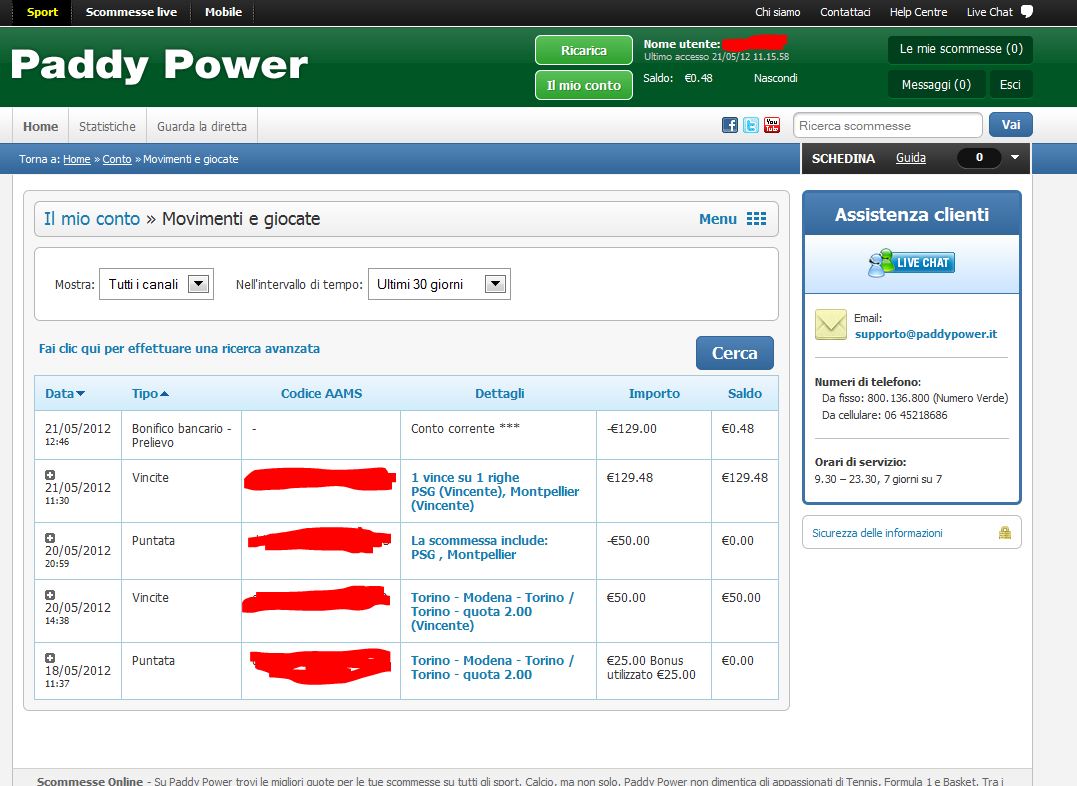
Task: Open Guarda la diretta tab
Action: click(202, 126)
